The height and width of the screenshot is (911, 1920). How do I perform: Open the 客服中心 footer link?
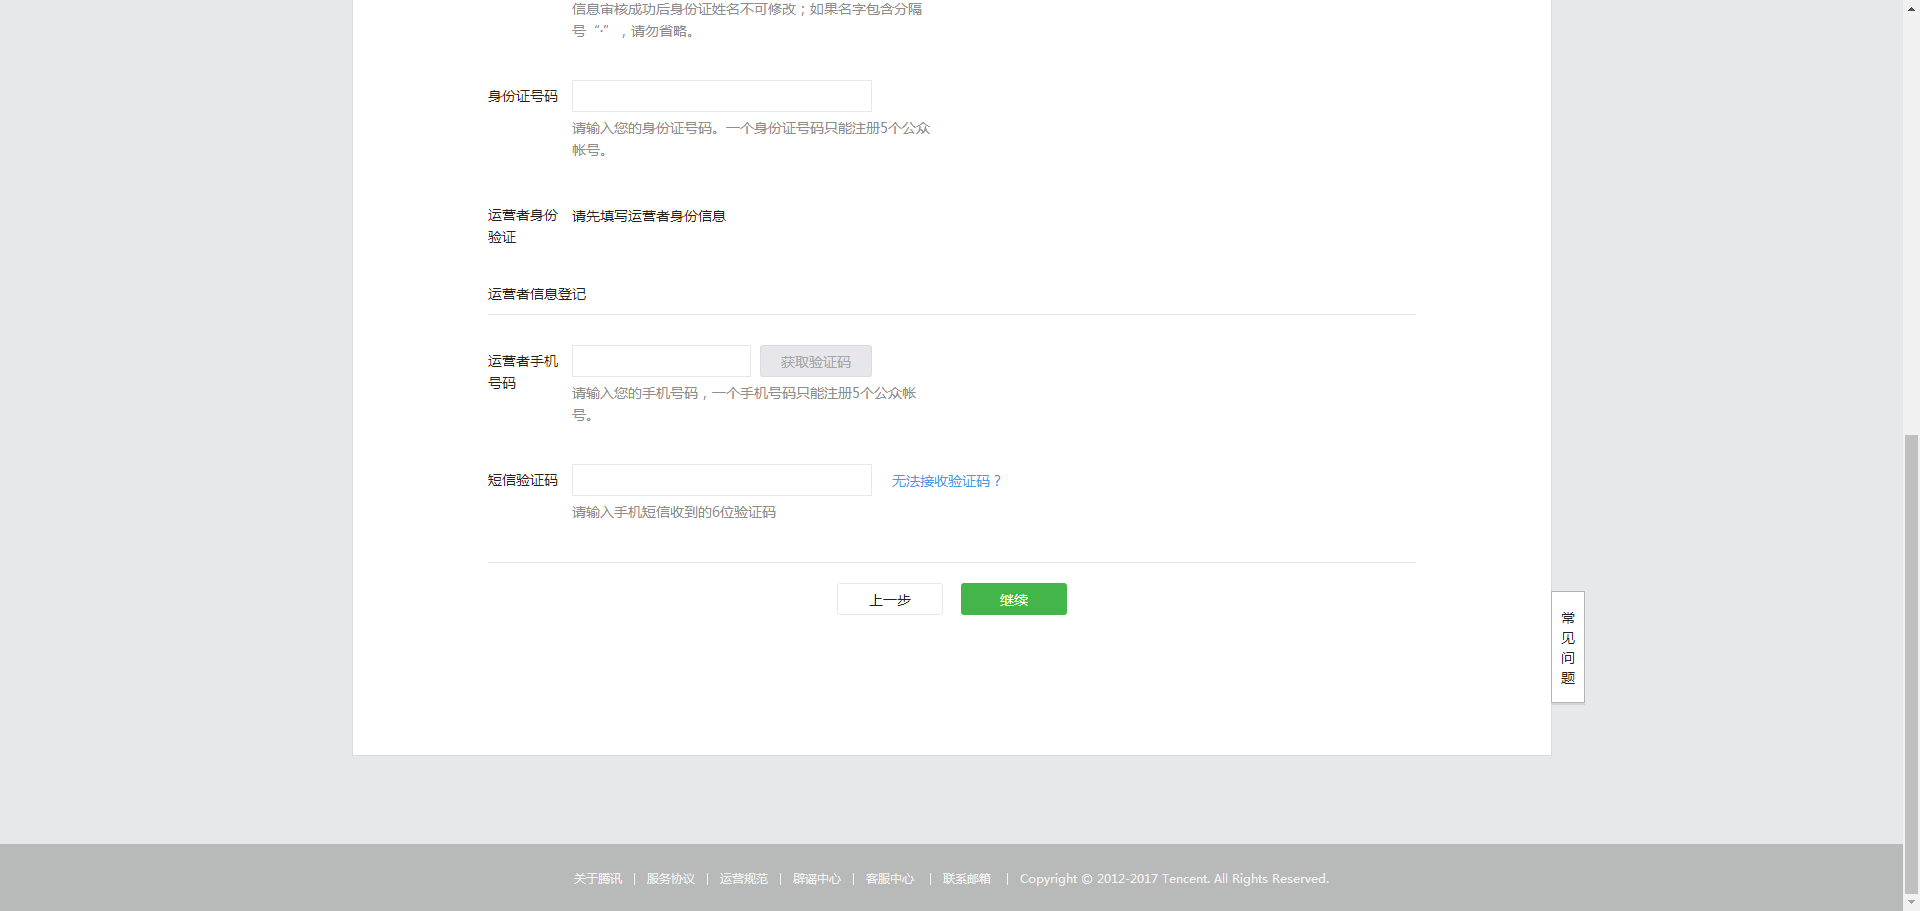(x=889, y=878)
